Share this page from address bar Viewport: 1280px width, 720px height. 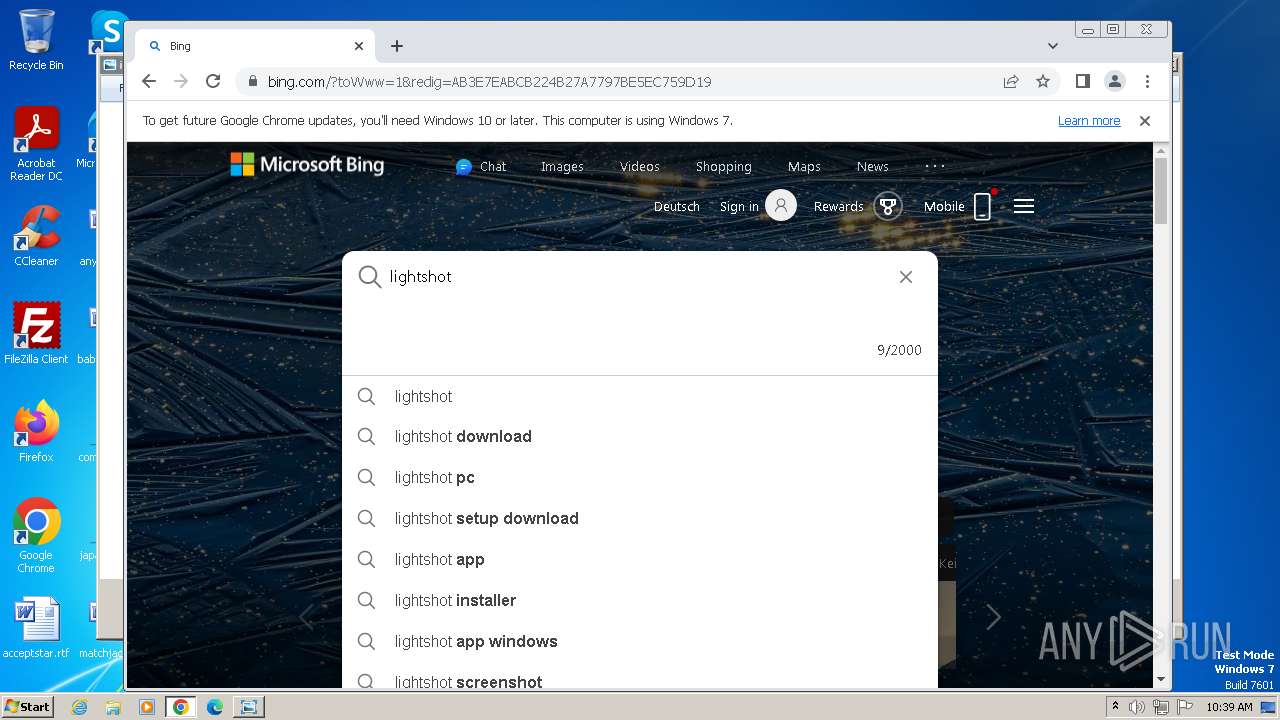1011,81
